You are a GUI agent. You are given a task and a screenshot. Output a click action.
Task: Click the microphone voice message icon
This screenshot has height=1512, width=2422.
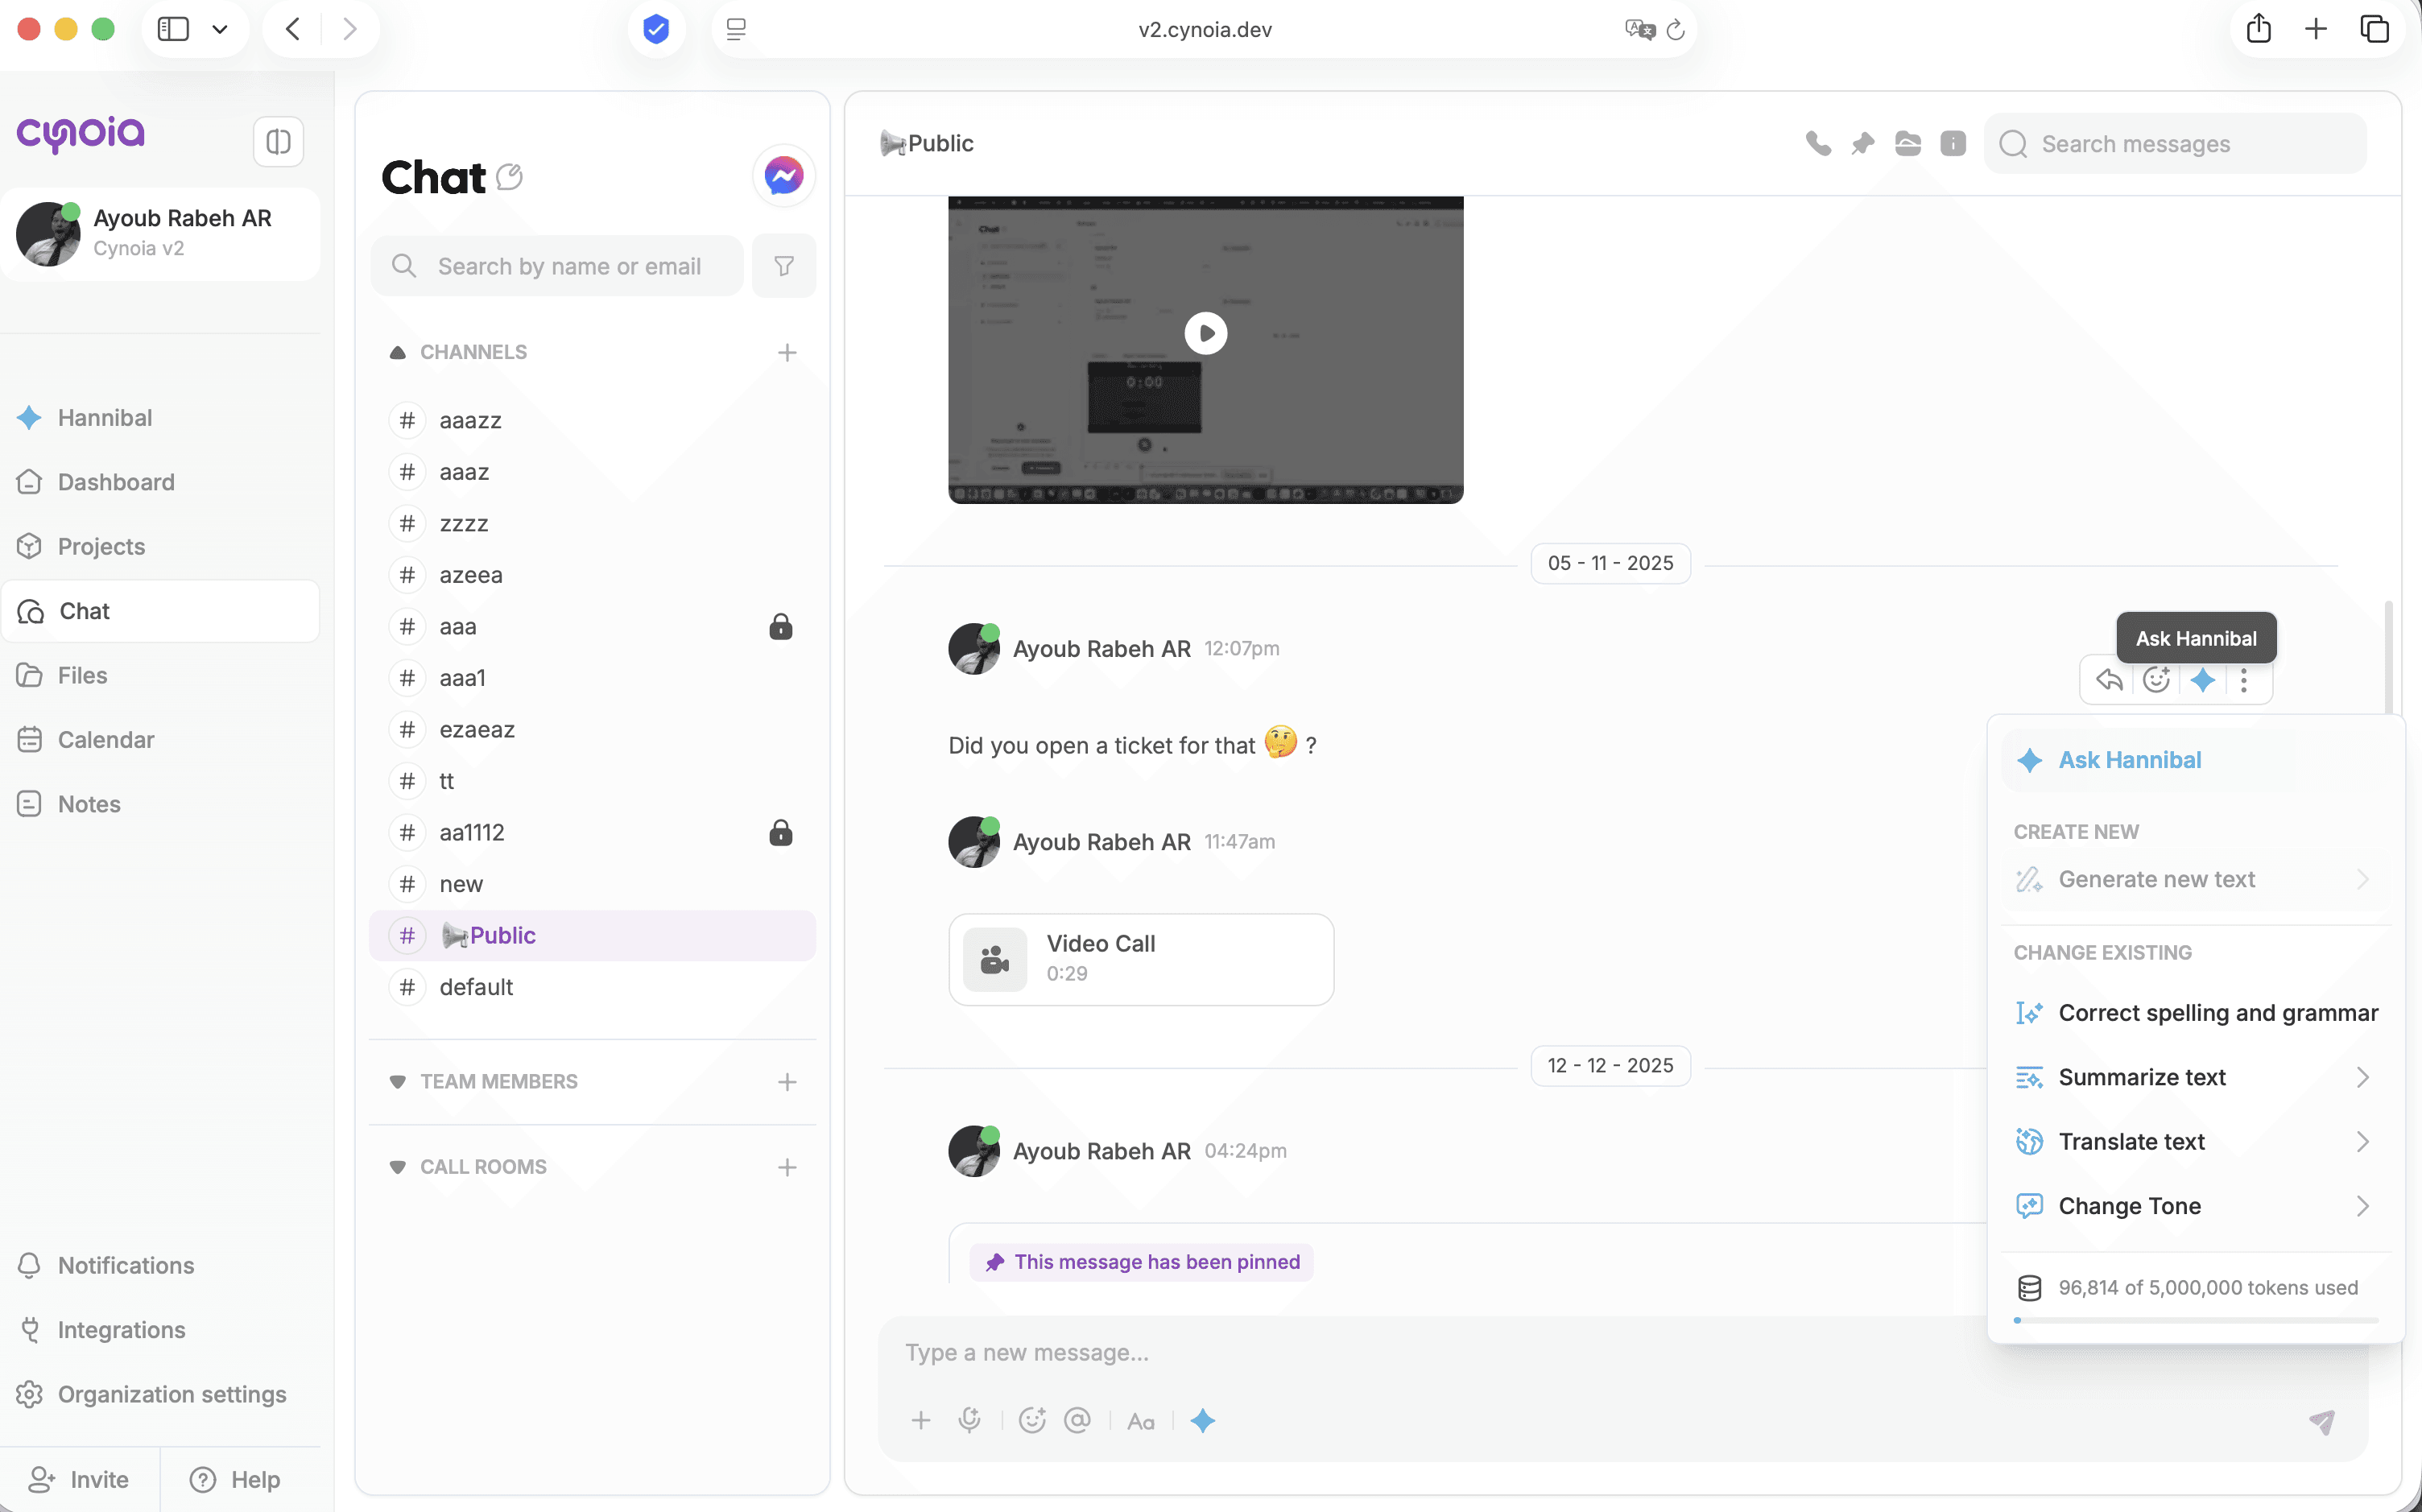click(969, 1420)
